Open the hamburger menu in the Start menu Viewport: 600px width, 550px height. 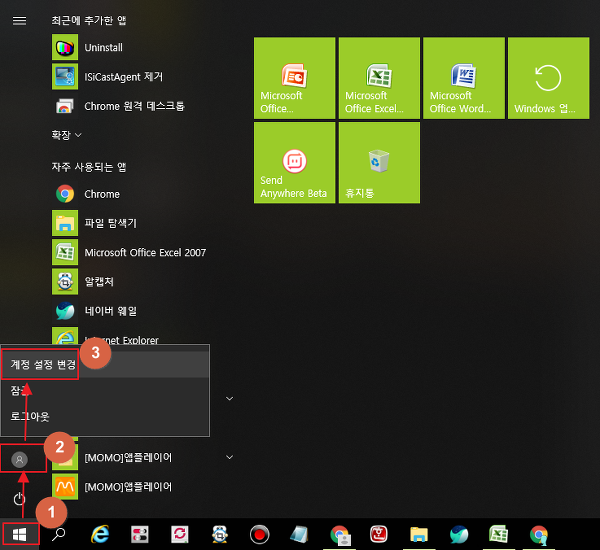(x=20, y=20)
